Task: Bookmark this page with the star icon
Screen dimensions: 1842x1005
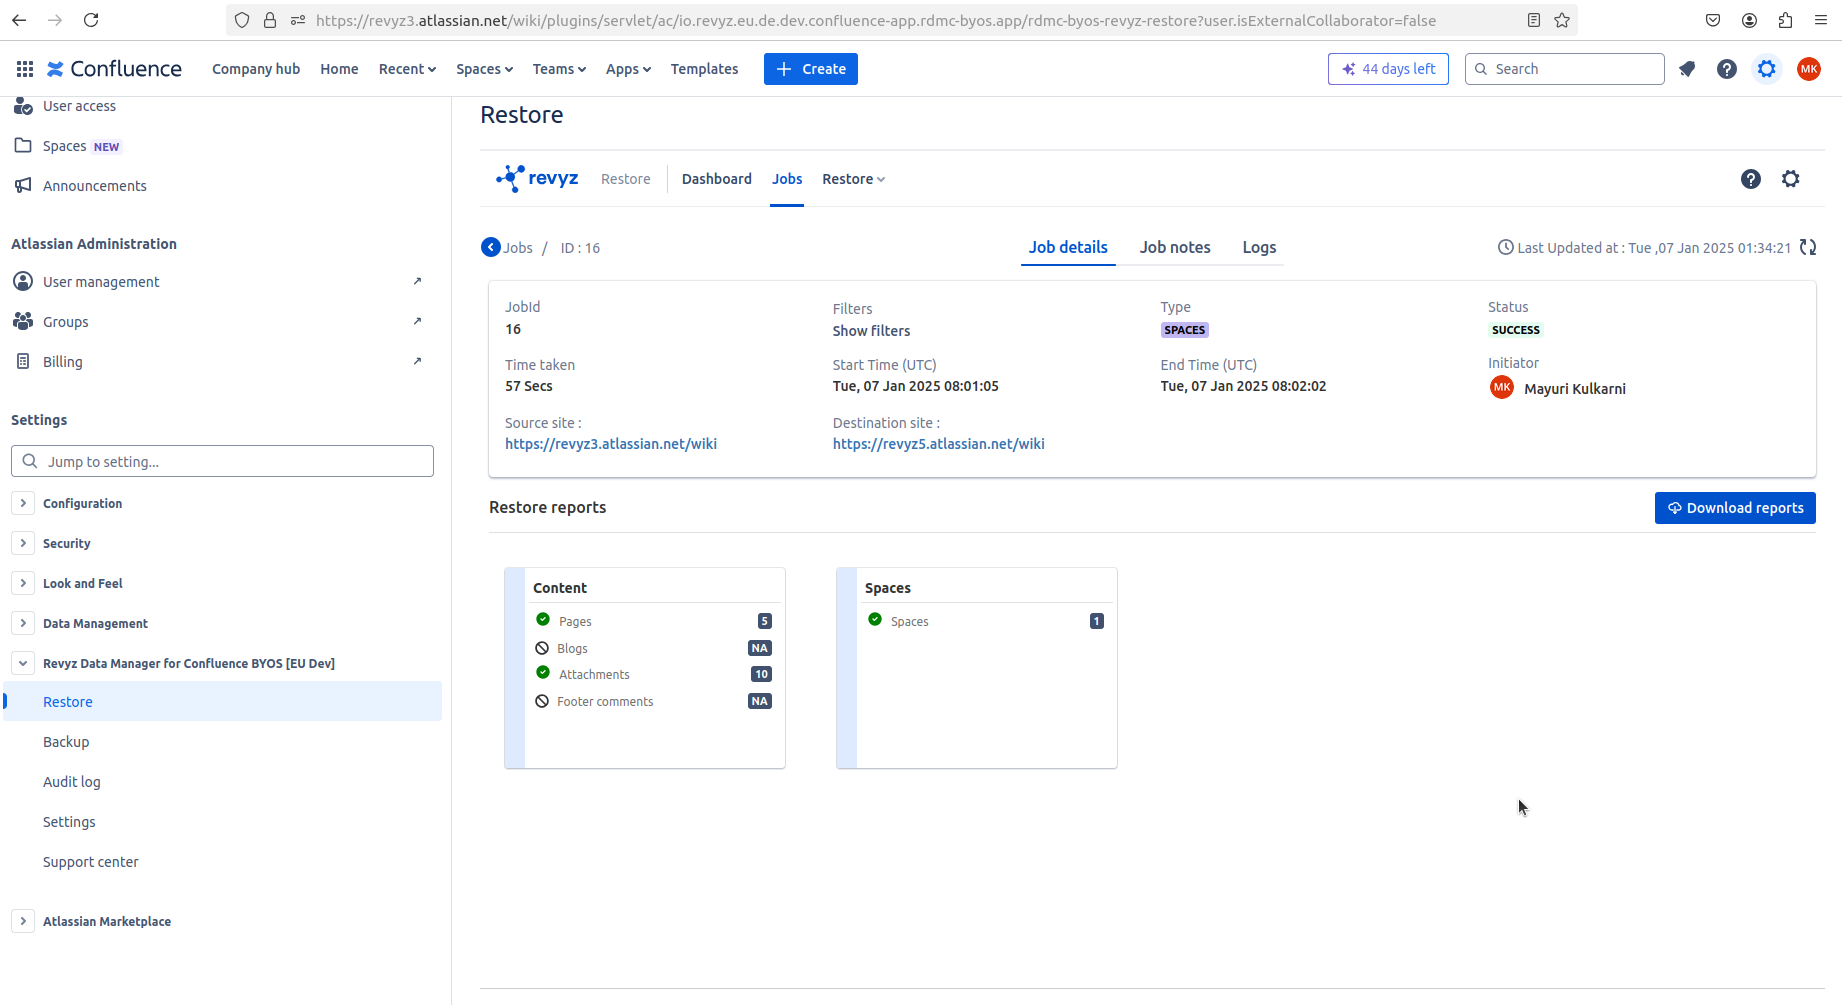Action: 1562,20
